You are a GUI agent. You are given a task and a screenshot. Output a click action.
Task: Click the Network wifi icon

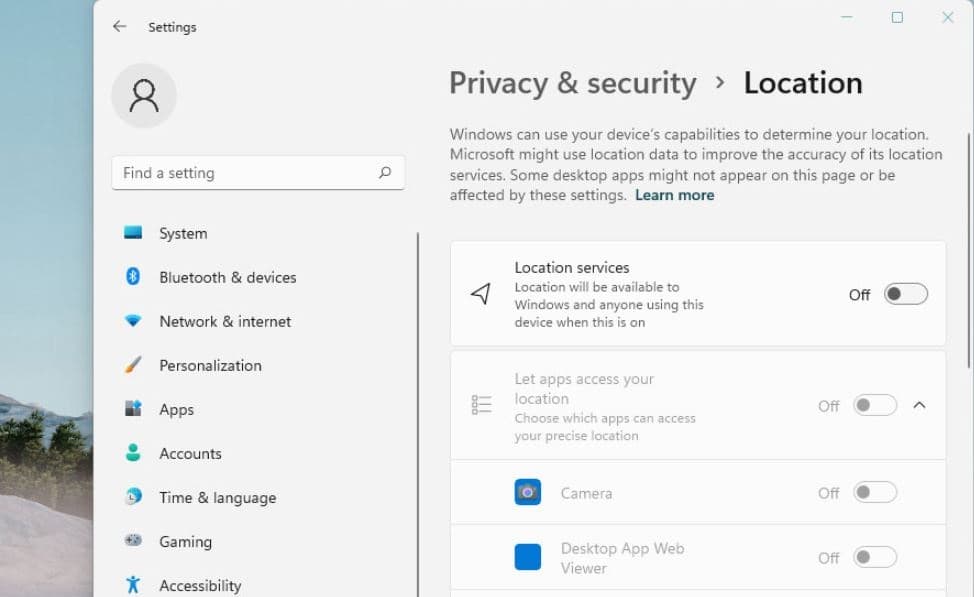133,321
